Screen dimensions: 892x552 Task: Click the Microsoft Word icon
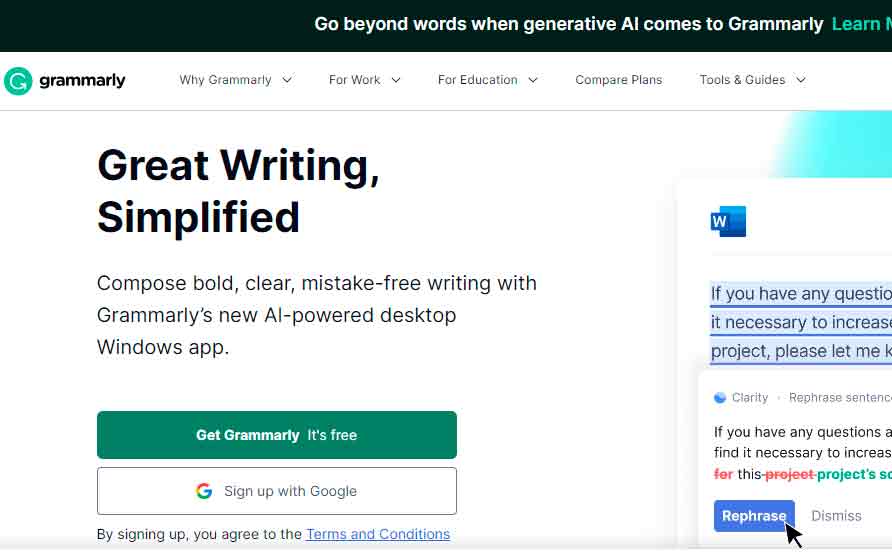click(728, 221)
